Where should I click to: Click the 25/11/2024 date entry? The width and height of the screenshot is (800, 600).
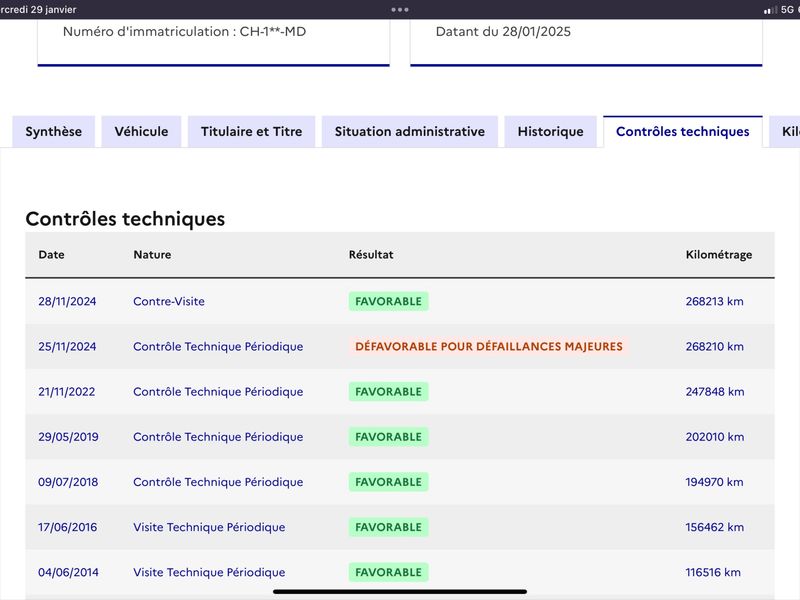[67, 346]
